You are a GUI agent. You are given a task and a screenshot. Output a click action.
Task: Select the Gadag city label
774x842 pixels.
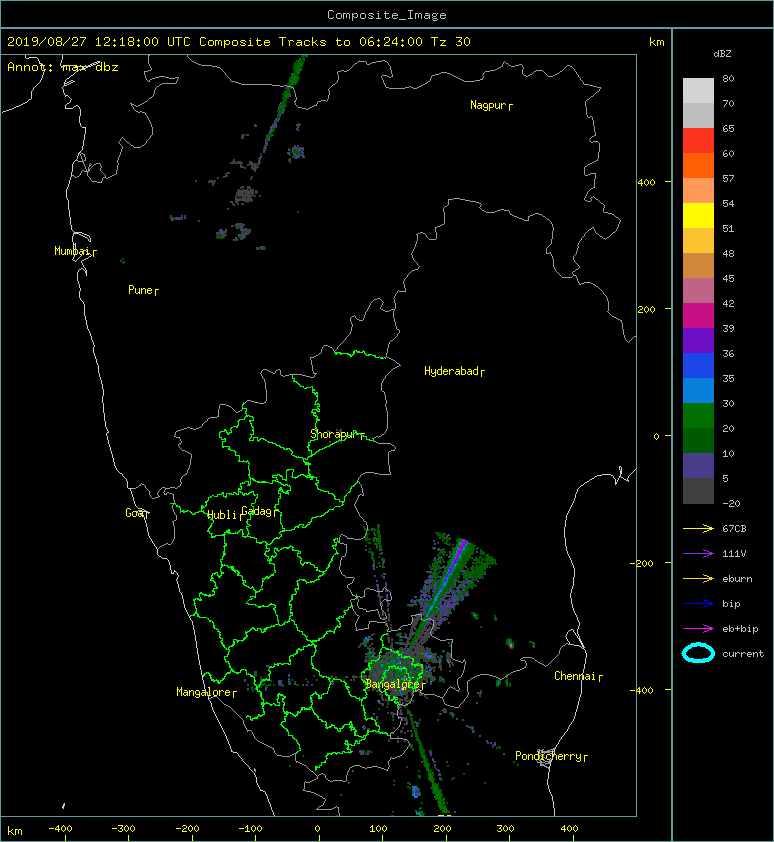pos(259,511)
